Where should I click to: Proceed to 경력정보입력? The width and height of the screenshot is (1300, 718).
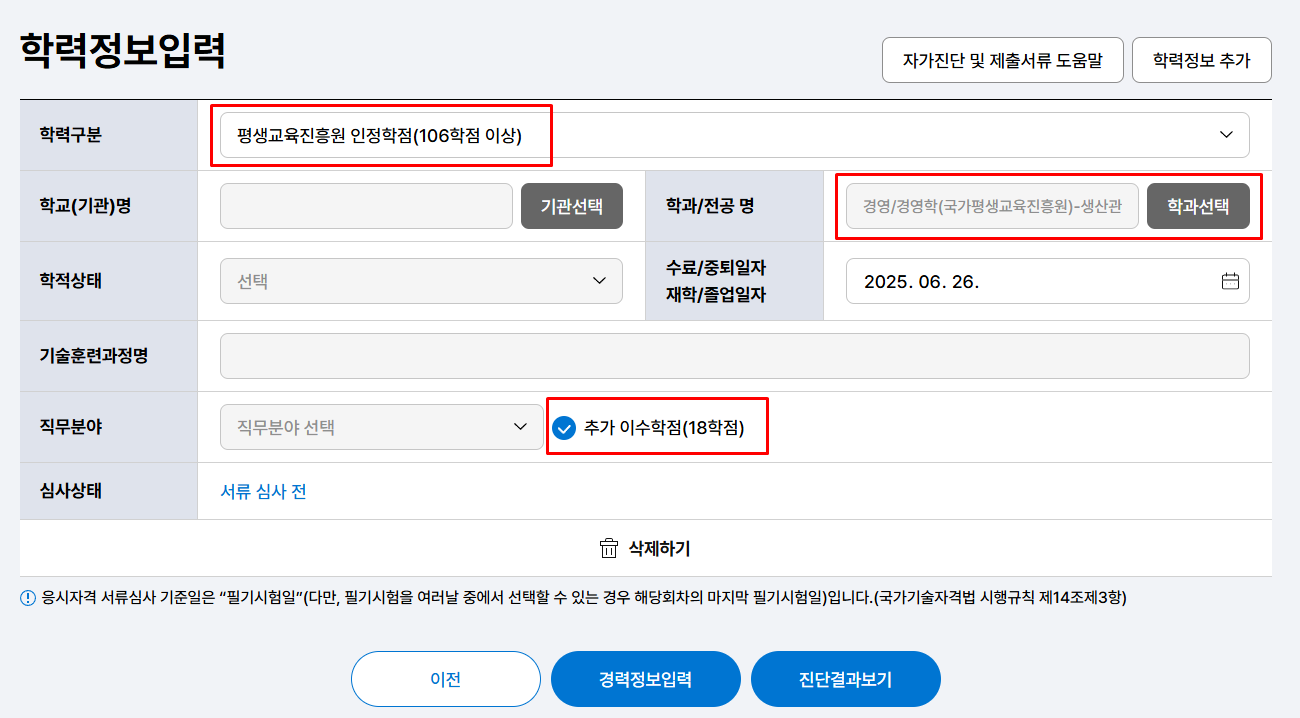pyautogui.click(x=645, y=679)
